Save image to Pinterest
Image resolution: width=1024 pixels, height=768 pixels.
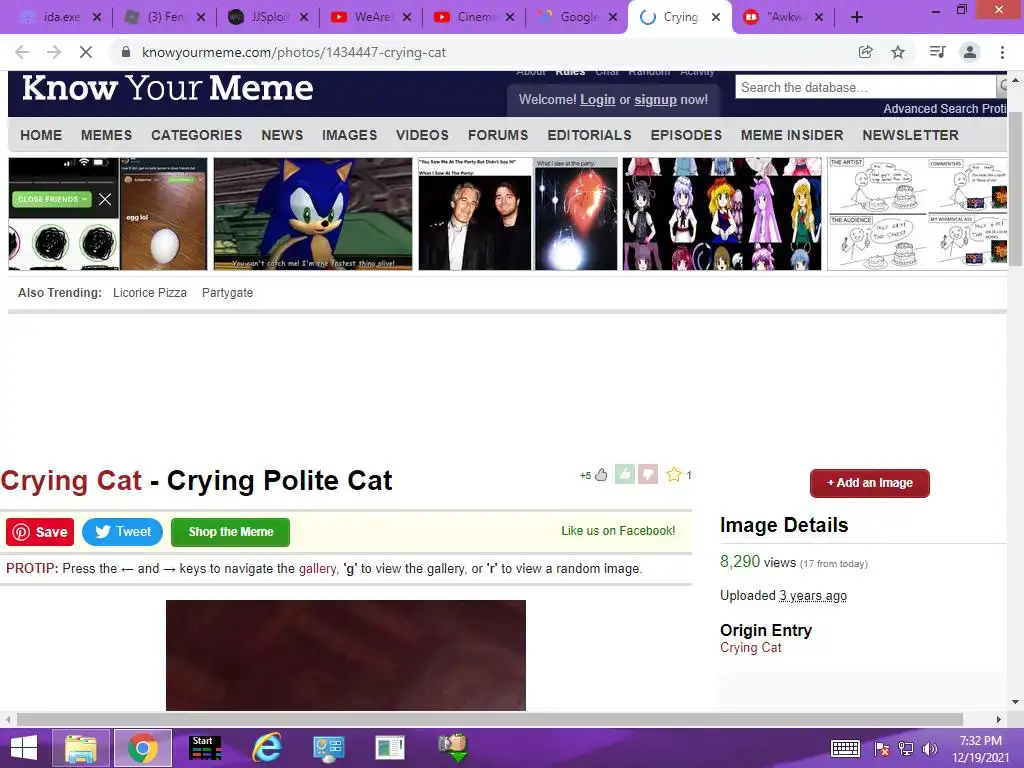point(40,532)
